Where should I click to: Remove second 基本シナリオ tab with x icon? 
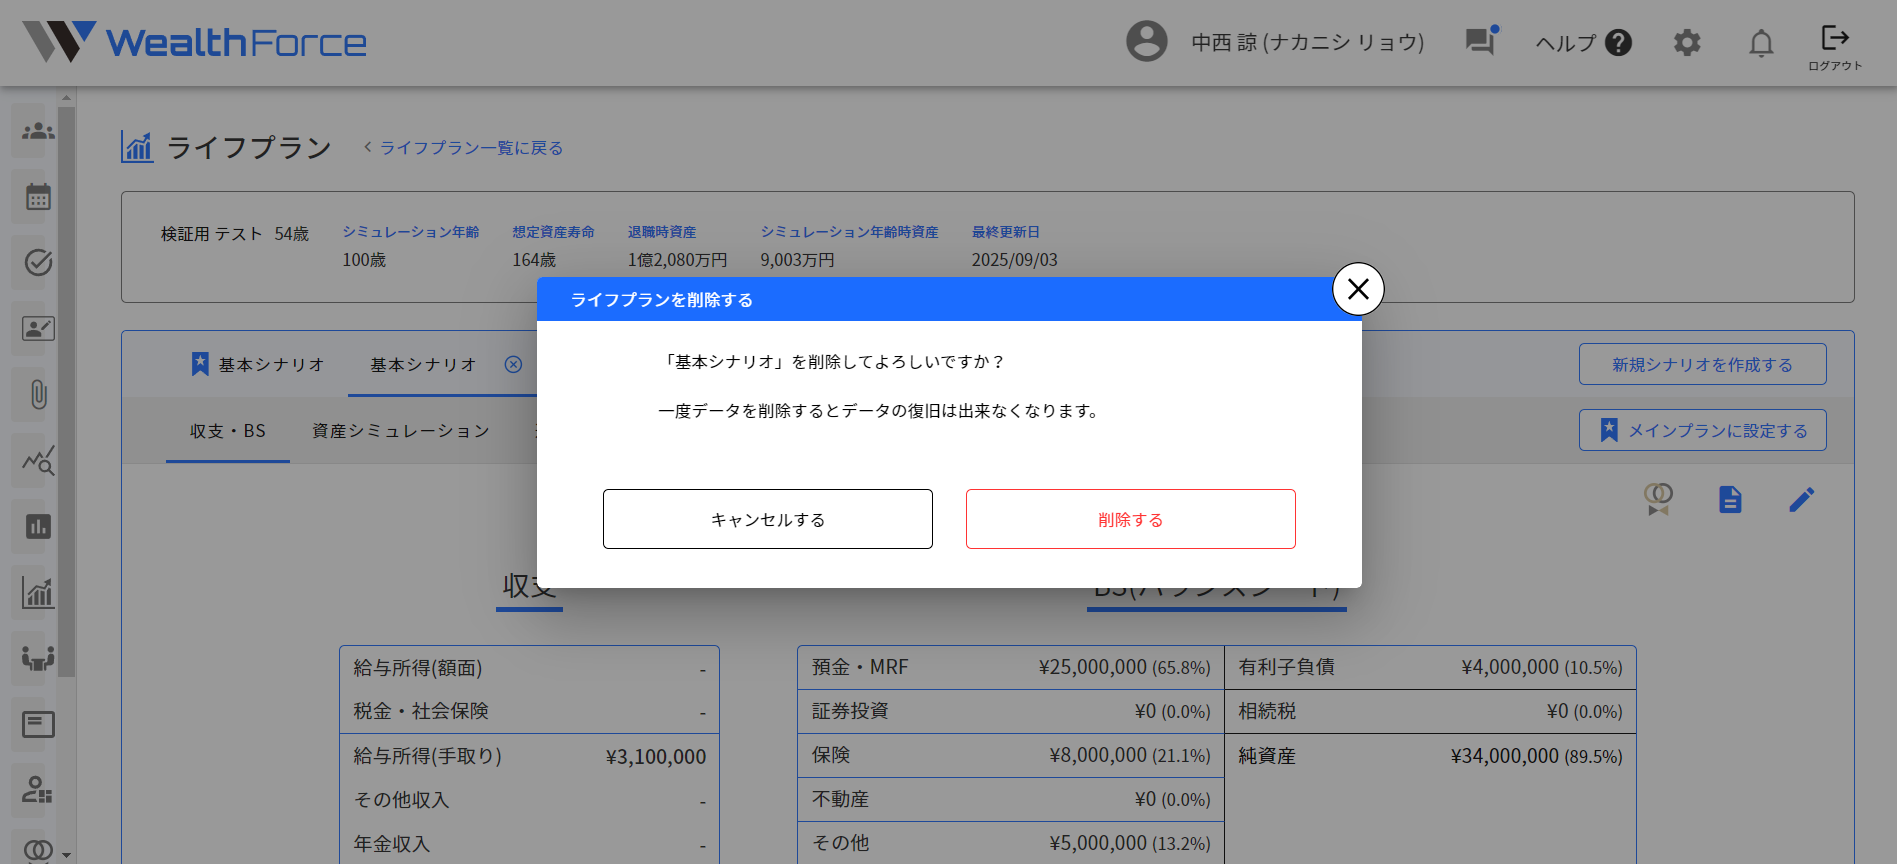[x=513, y=364]
